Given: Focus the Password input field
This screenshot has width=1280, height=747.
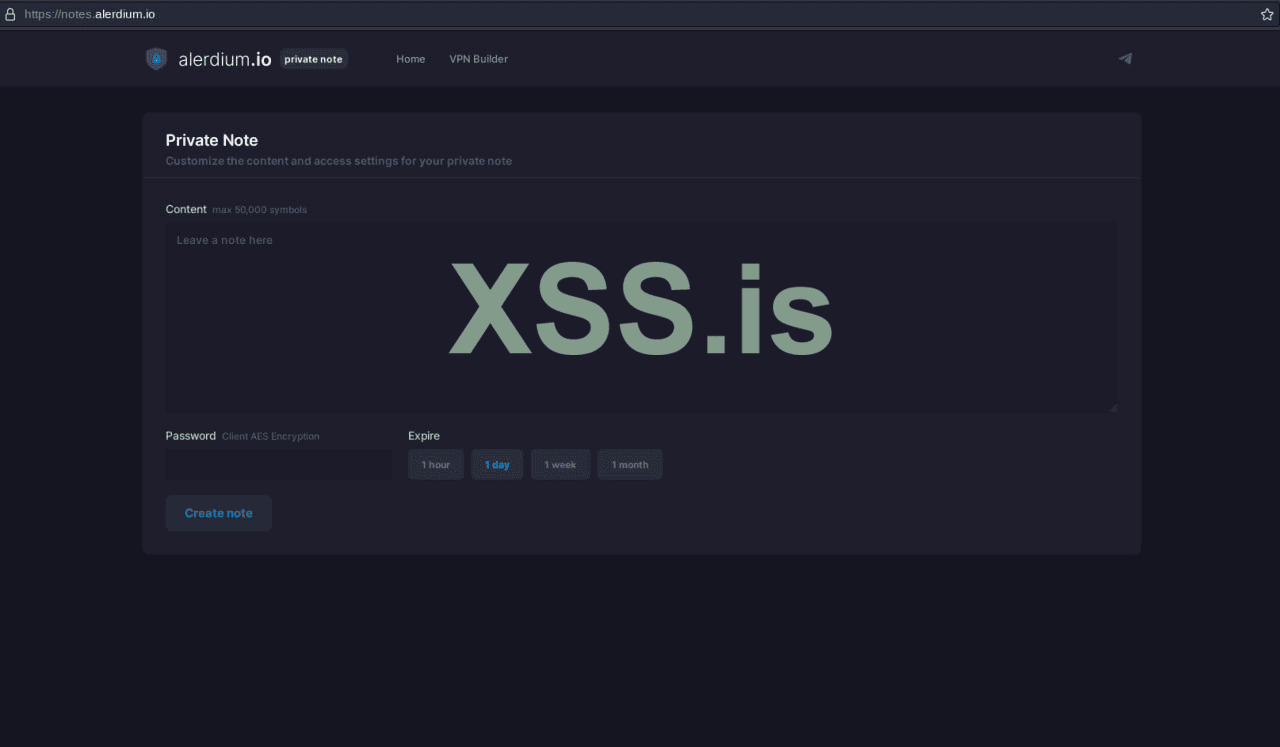Looking at the screenshot, I should pyautogui.click(x=279, y=464).
